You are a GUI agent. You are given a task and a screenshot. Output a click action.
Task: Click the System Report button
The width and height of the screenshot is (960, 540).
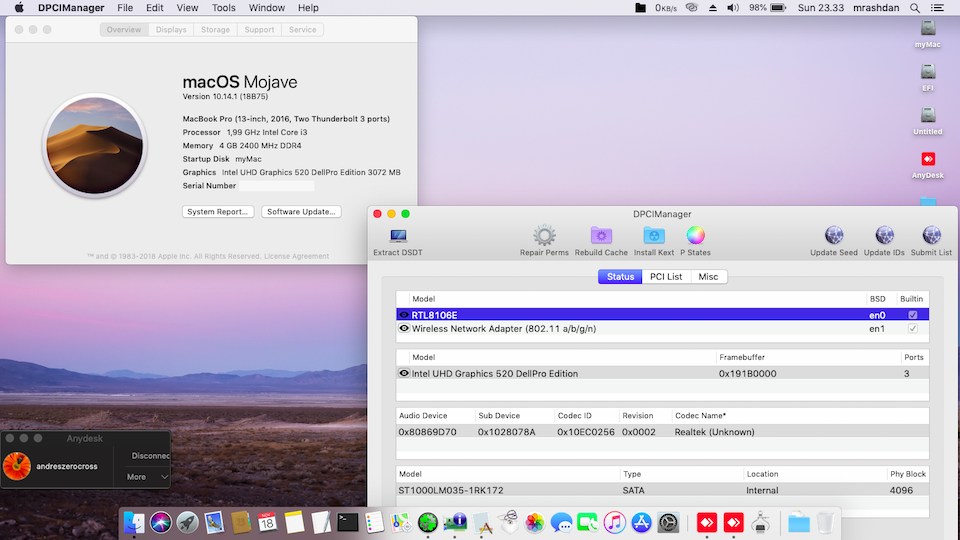217,212
